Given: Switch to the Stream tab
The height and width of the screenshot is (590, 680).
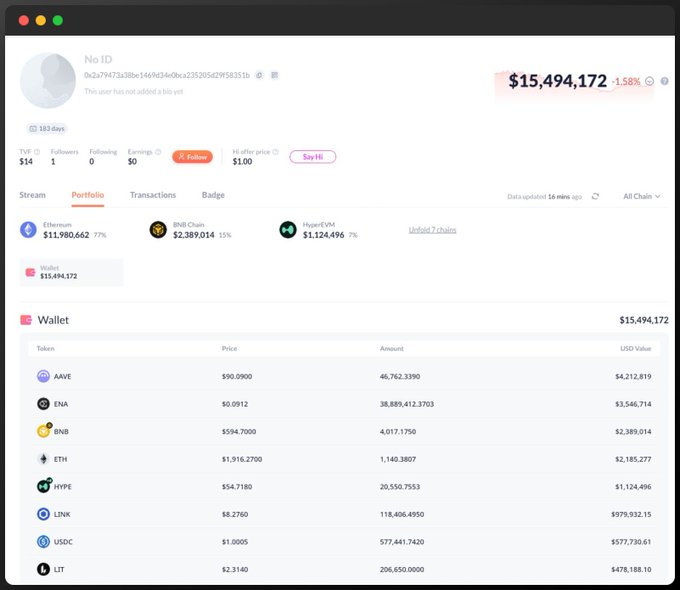Looking at the screenshot, I should [x=32, y=195].
